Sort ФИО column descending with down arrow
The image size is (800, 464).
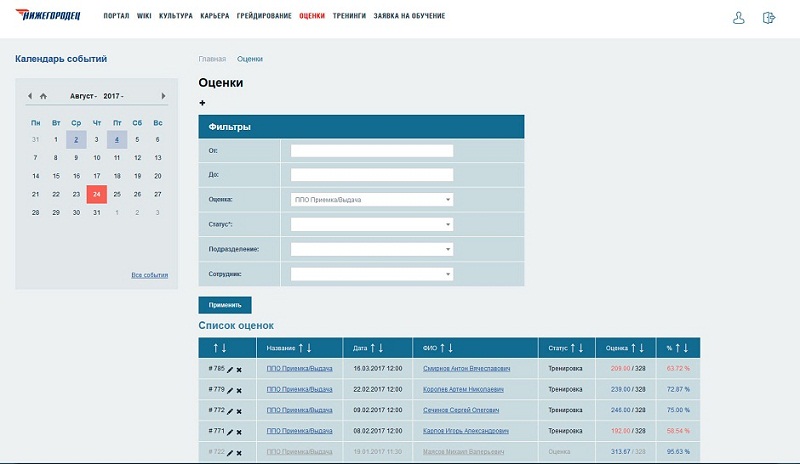(450, 348)
